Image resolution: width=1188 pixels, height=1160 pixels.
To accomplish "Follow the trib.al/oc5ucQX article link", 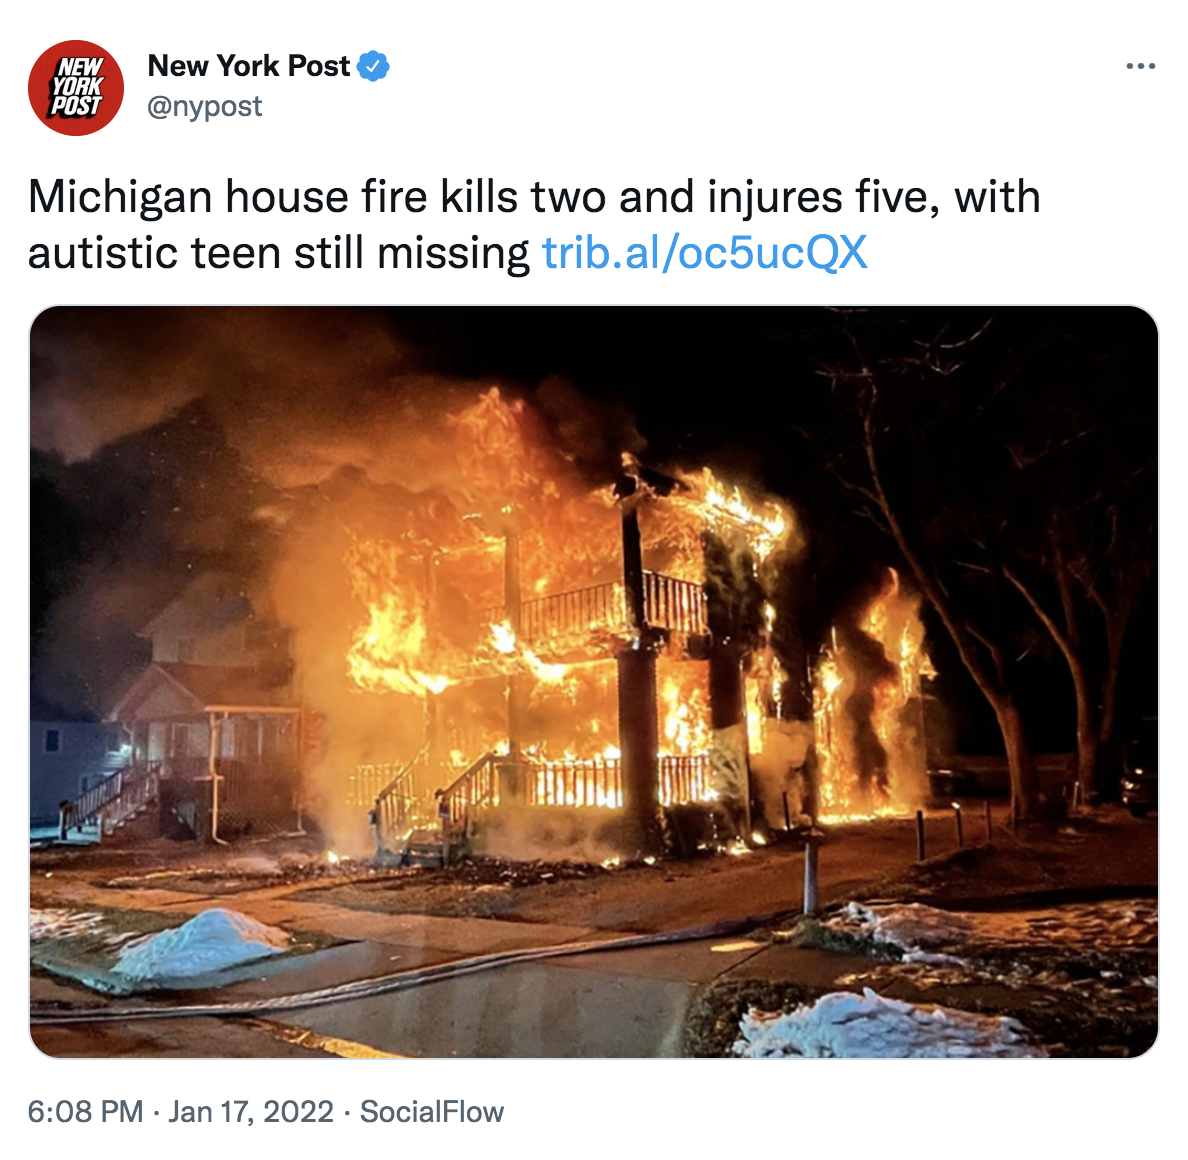I will [705, 252].
